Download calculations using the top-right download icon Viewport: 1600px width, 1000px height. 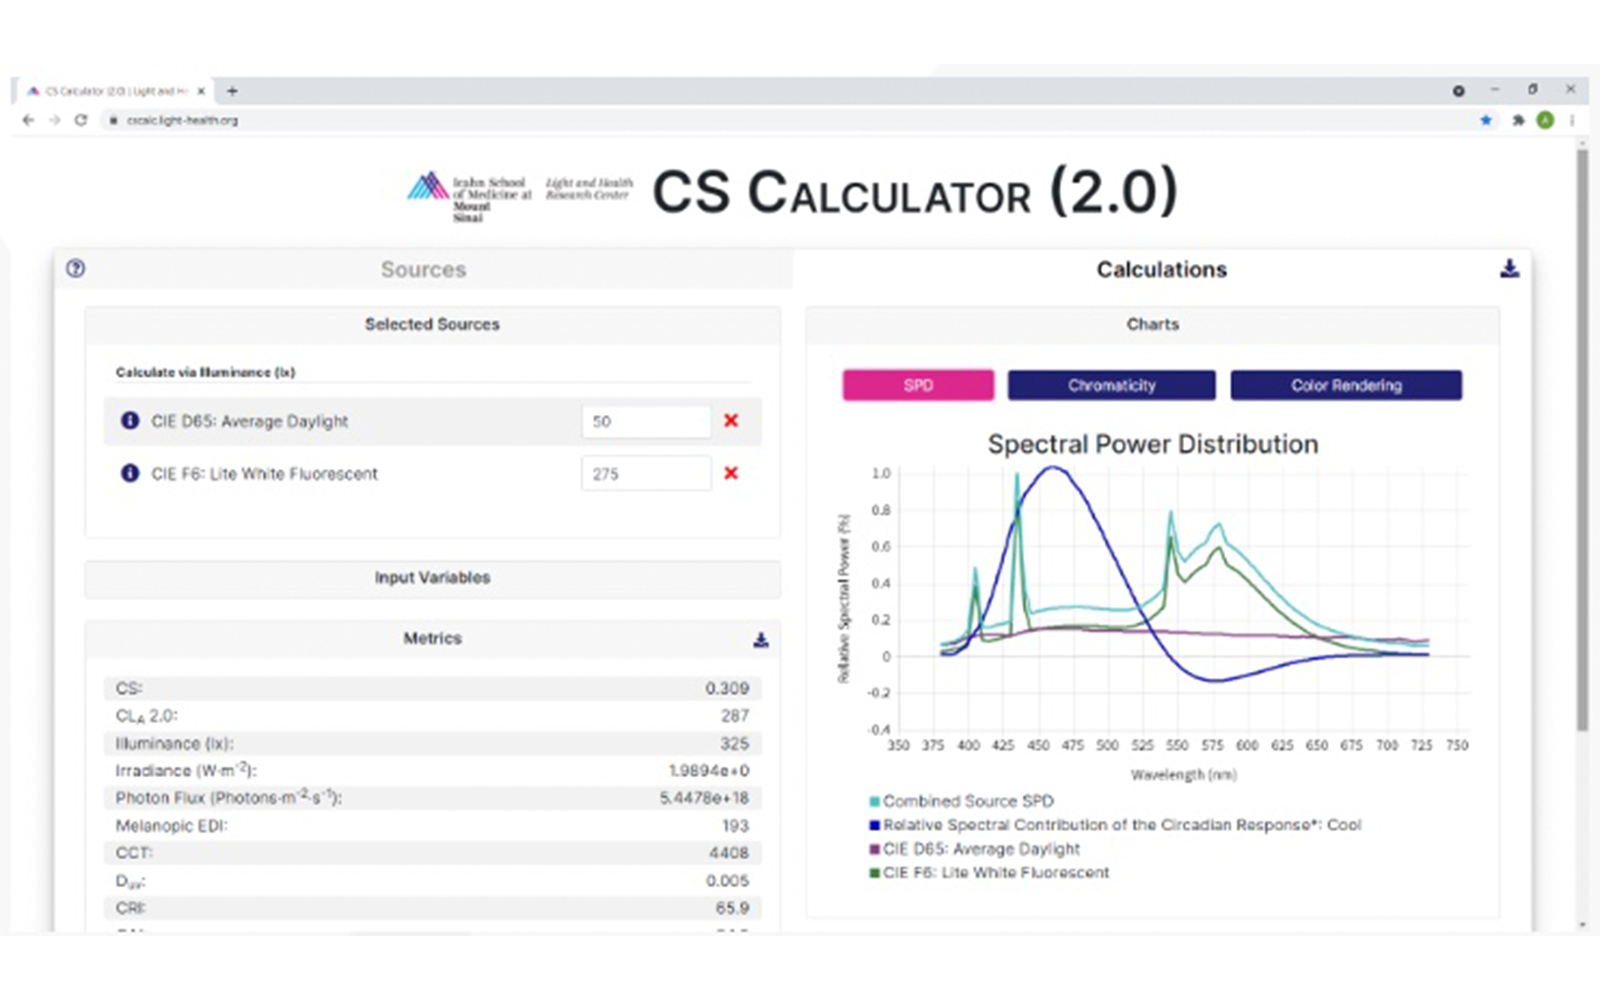click(1509, 268)
